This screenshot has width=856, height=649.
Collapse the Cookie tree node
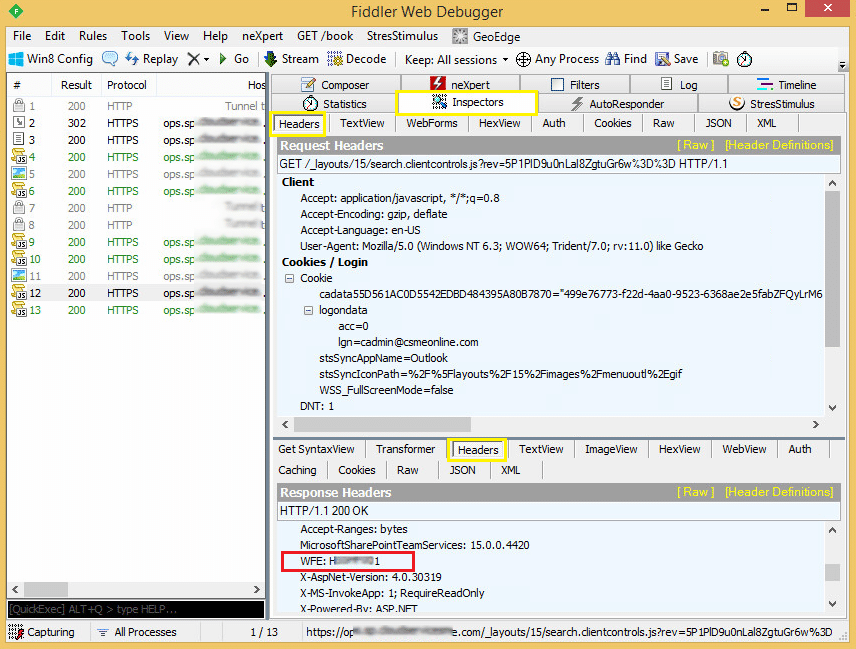(290, 278)
